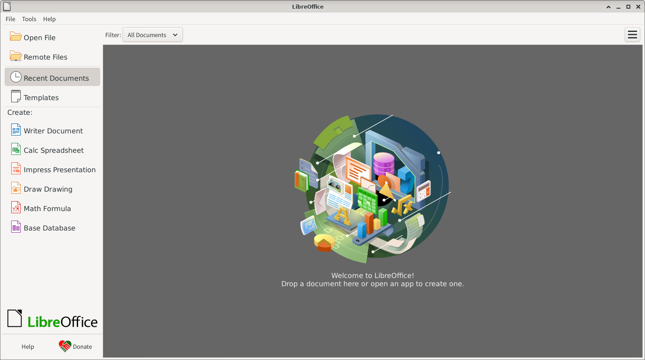Click the Open File folder icon

(x=16, y=37)
